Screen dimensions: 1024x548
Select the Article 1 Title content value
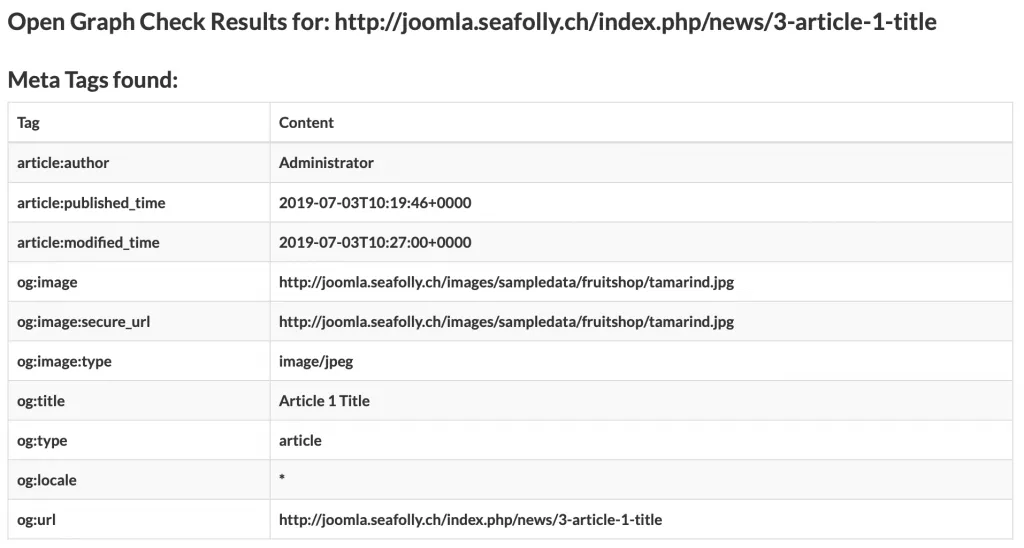[x=324, y=401]
